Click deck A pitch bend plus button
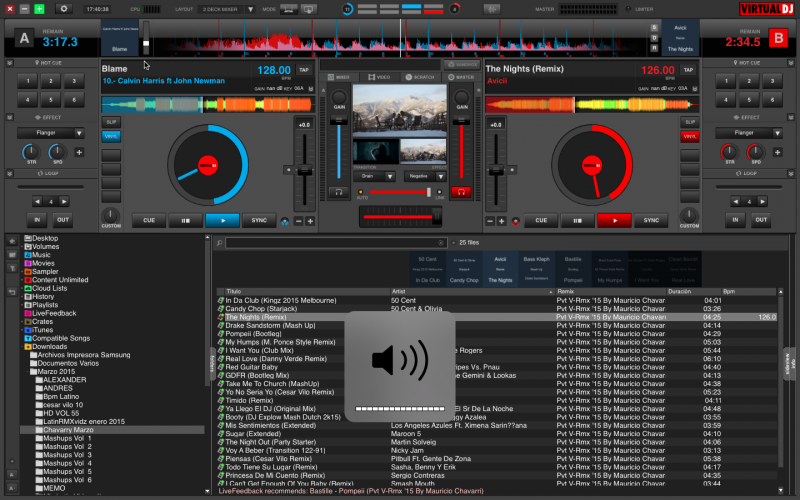The width and height of the screenshot is (800, 500). 310,221
